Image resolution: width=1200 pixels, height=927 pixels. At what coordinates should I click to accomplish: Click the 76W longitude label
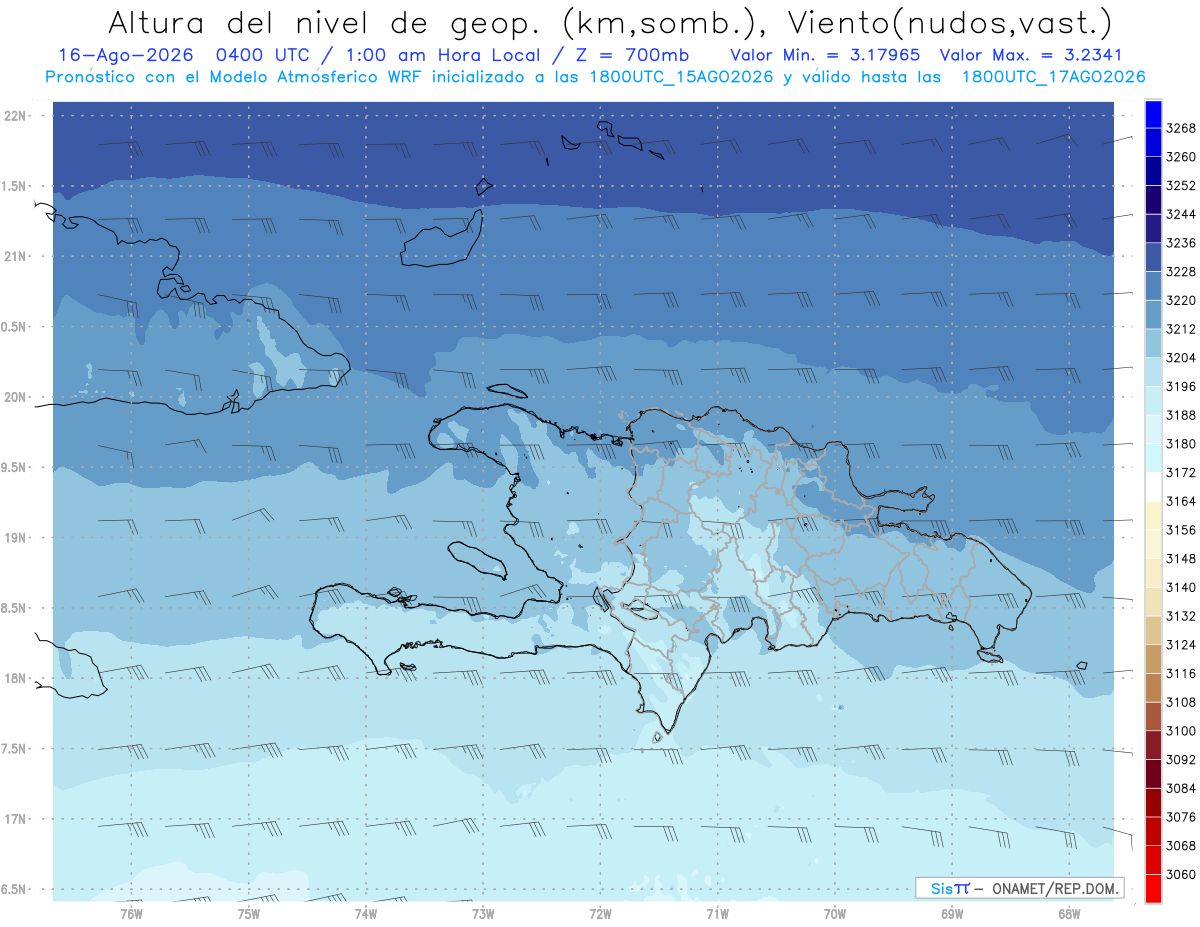point(131,913)
